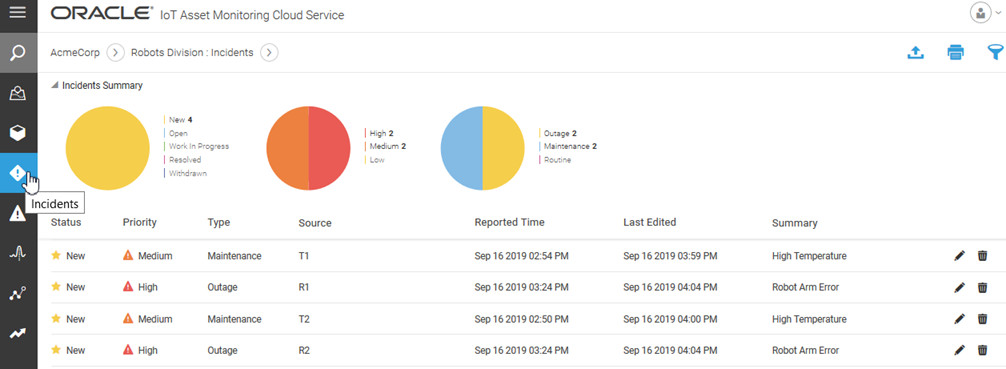
Task: Click the yellow Outage slice of type pie
Action: pyautogui.click(x=504, y=148)
